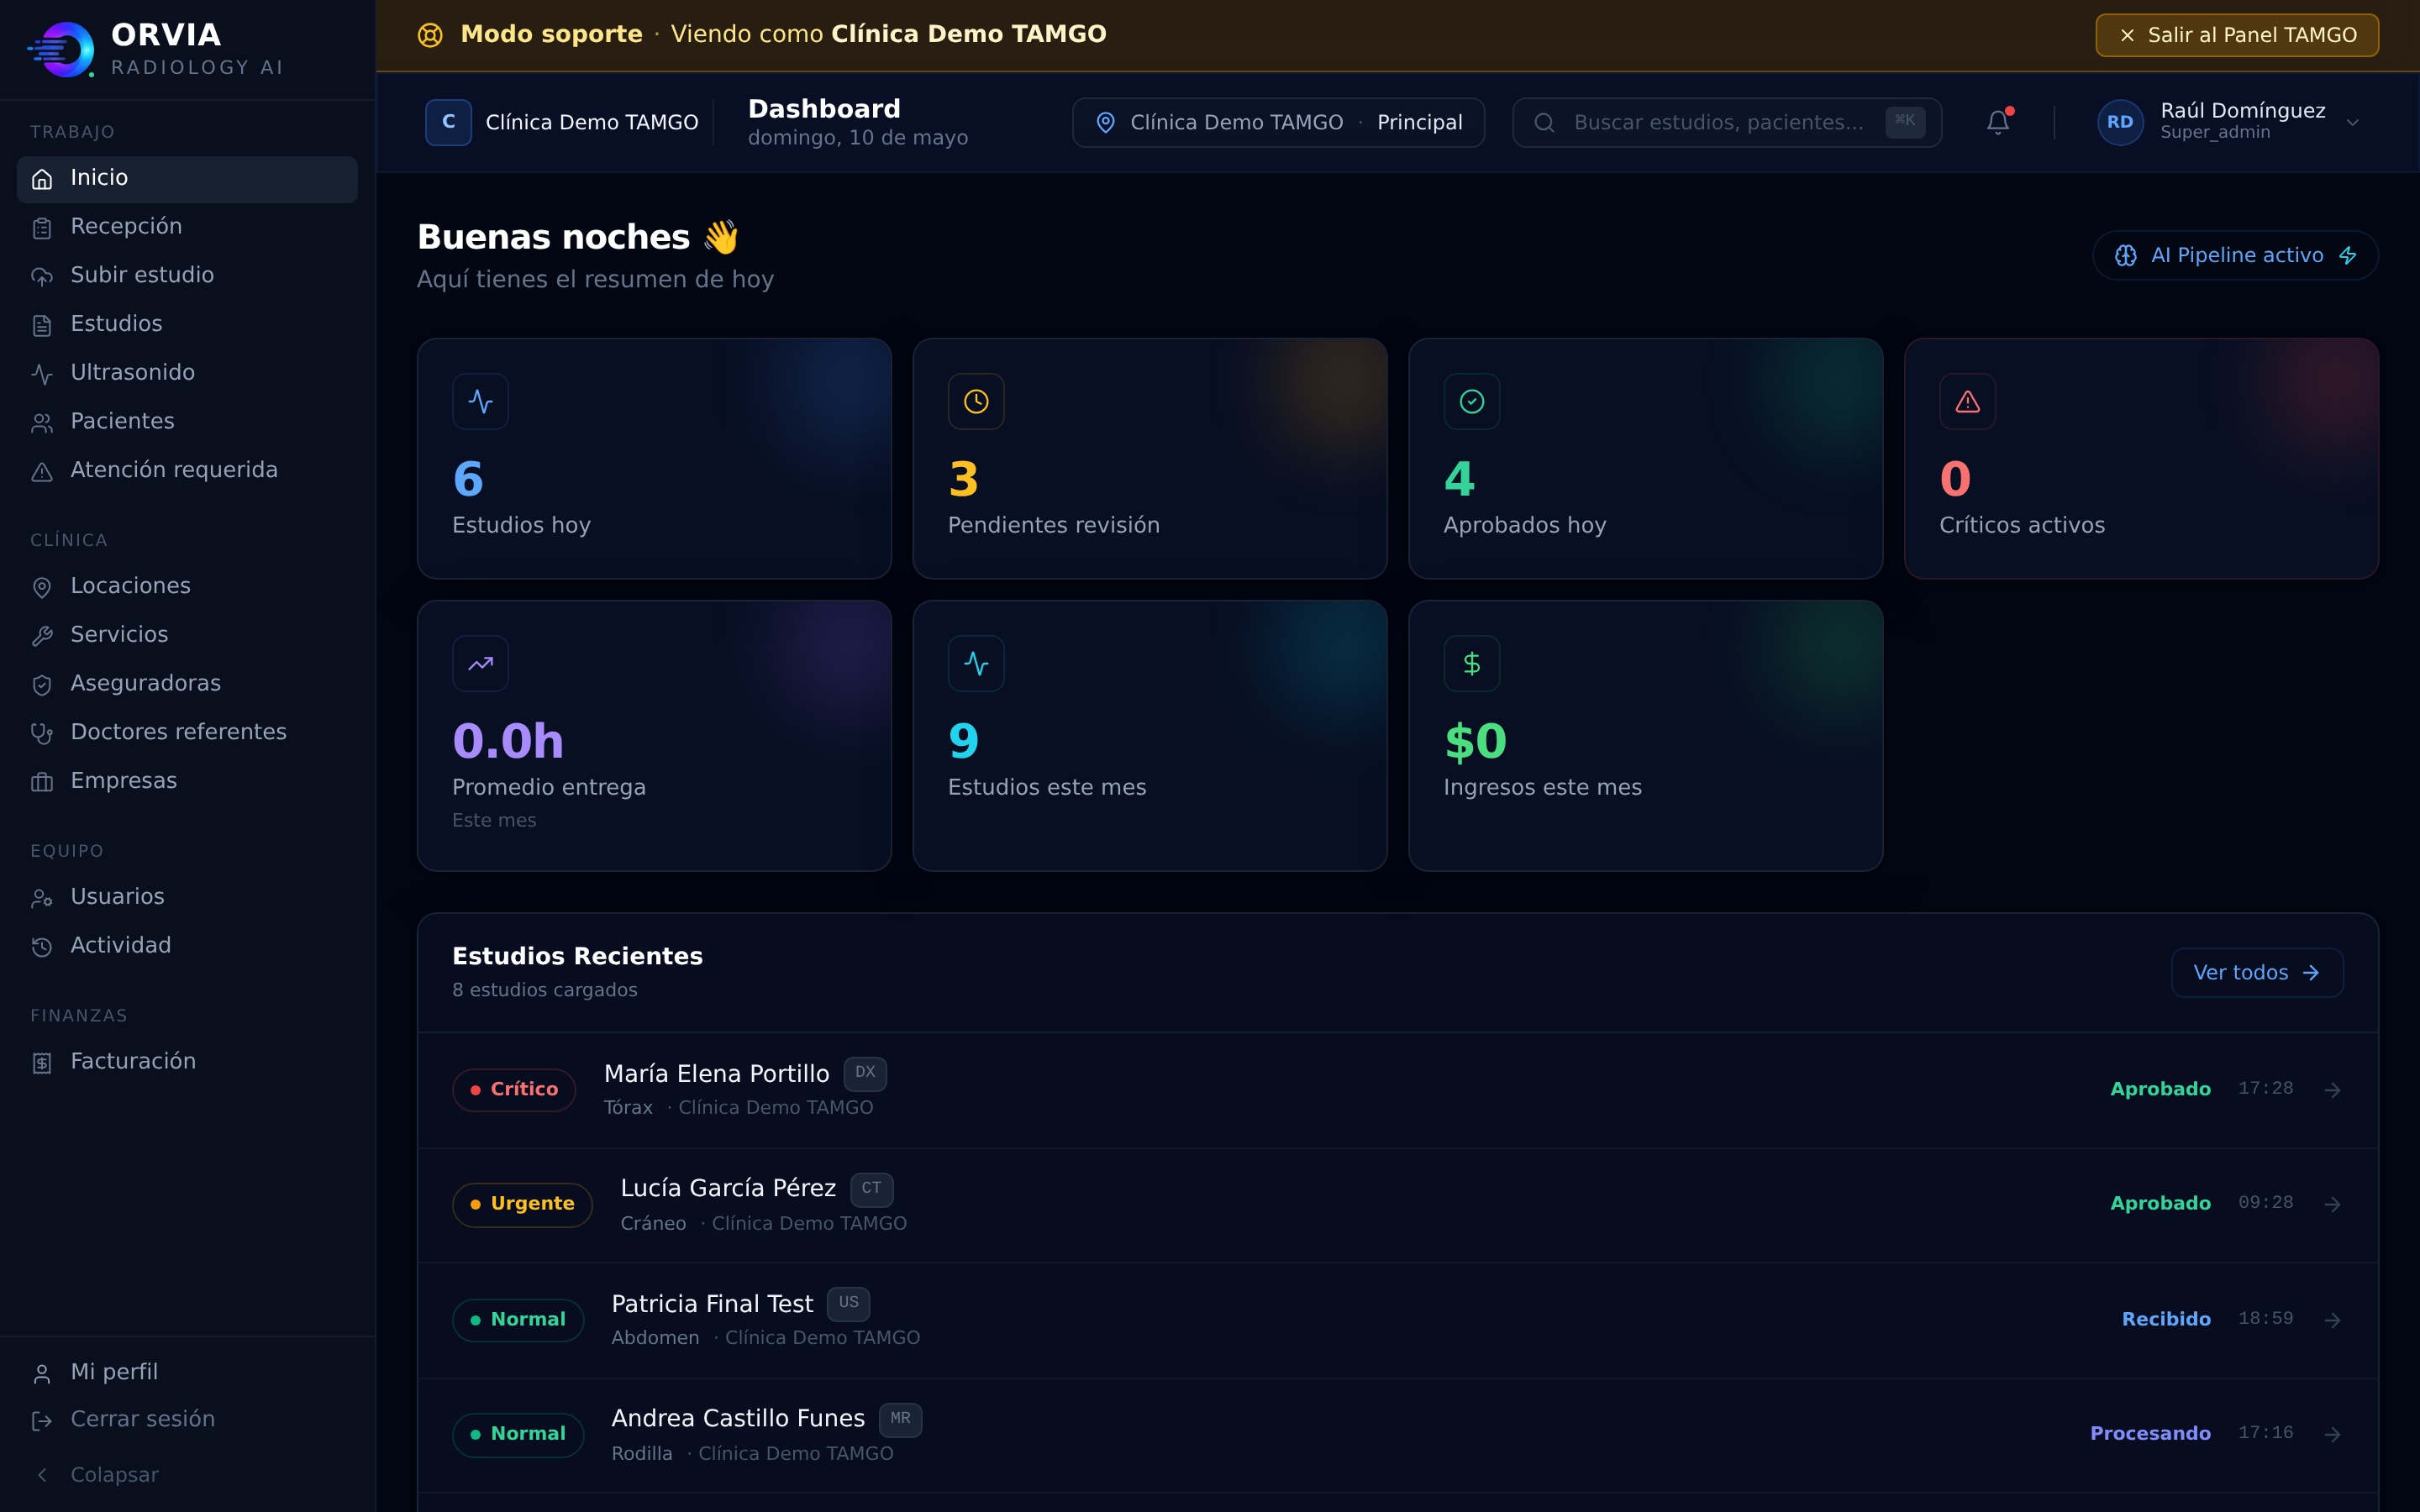Screen dimensions: 2420x1512
Task: Click Clínica Demo TAMGO name beside C badge
Action: tap(592, 122)
